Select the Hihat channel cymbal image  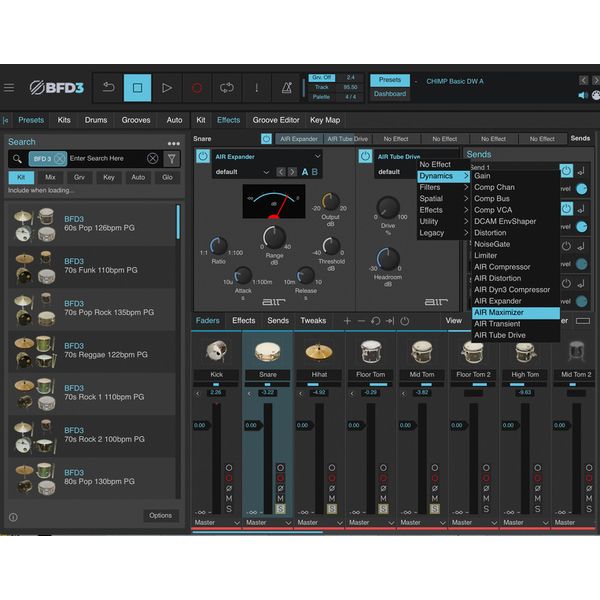pos(319,351)
